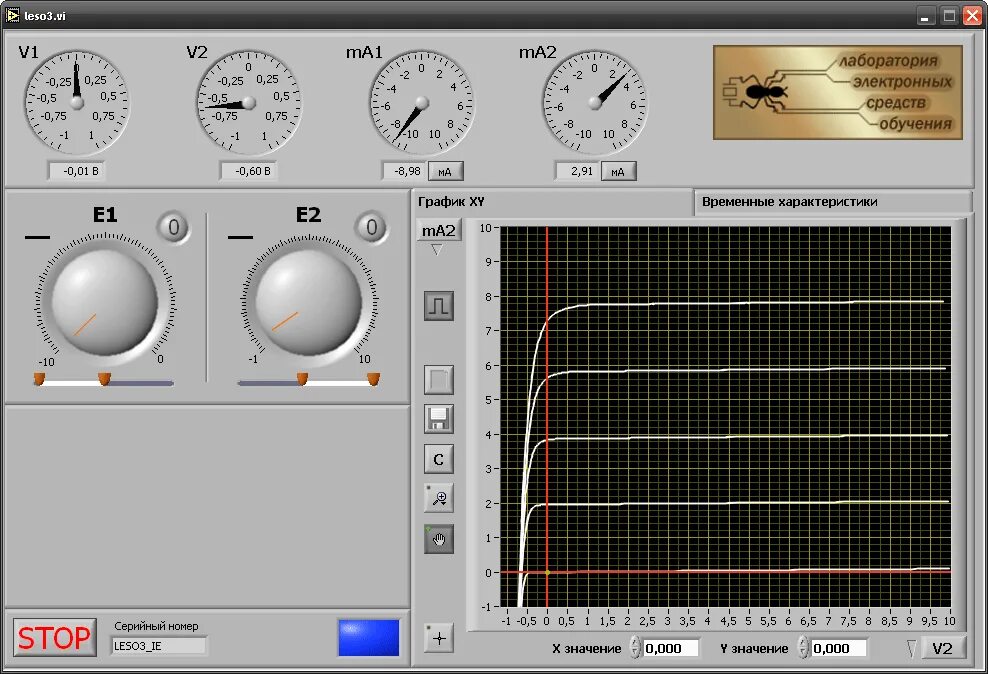Click the square pulse waveform icon button
988x674 pixels.
click(439, 306)
